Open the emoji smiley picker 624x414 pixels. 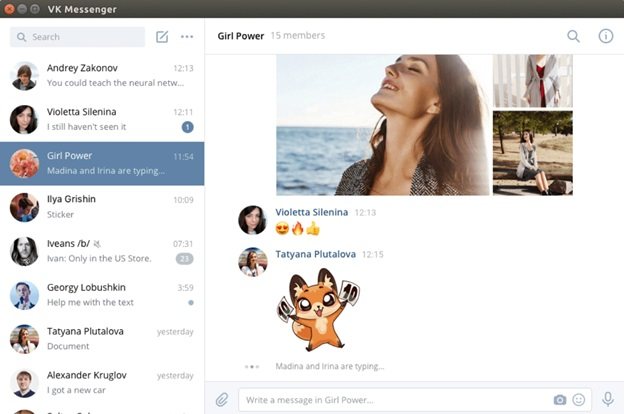[x=579, y=400]
